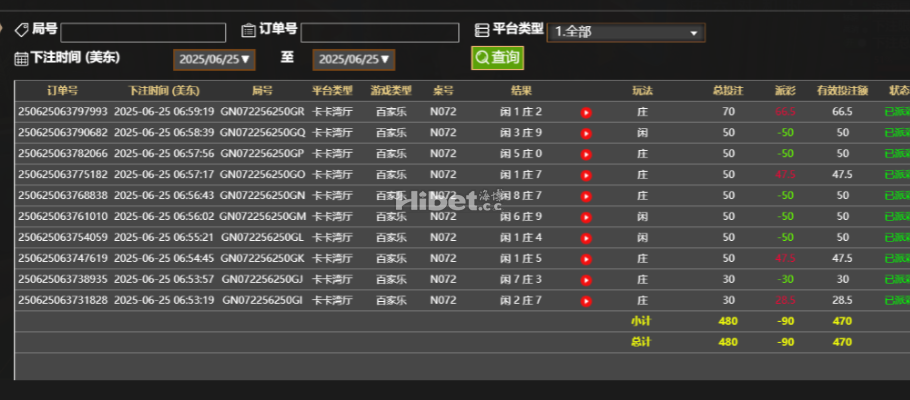Click result 闲 5 庄 0
The height and width of the screenshot is (400, 910).
pos(521,153)
